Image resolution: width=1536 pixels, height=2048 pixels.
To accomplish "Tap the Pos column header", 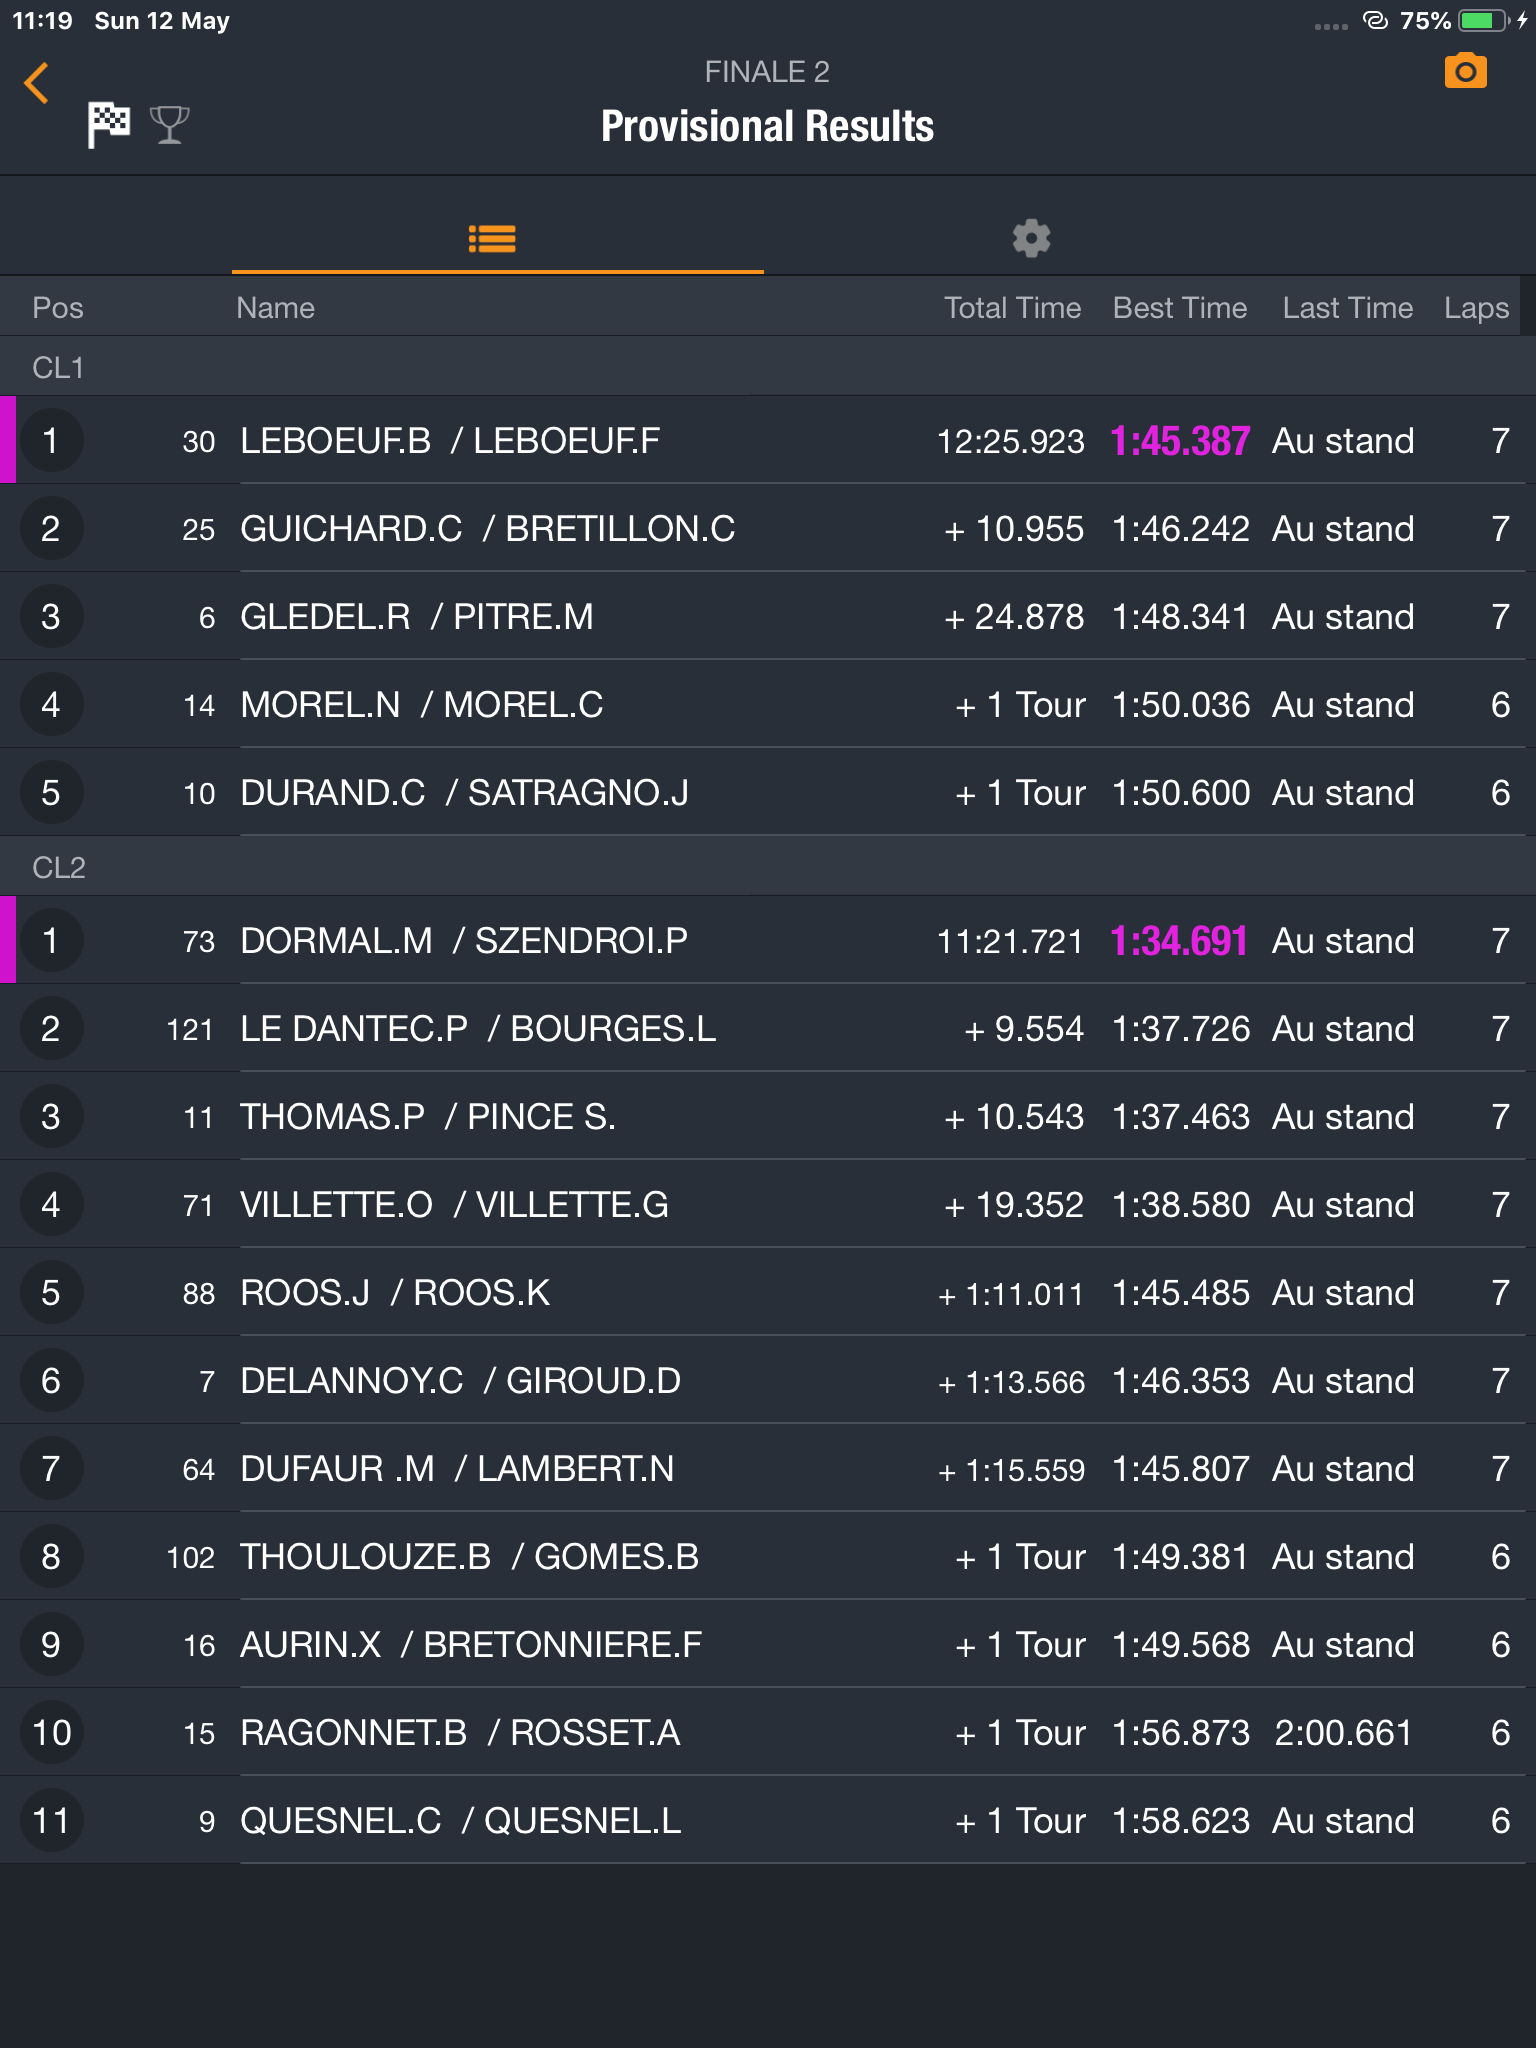I will (58, 308).
